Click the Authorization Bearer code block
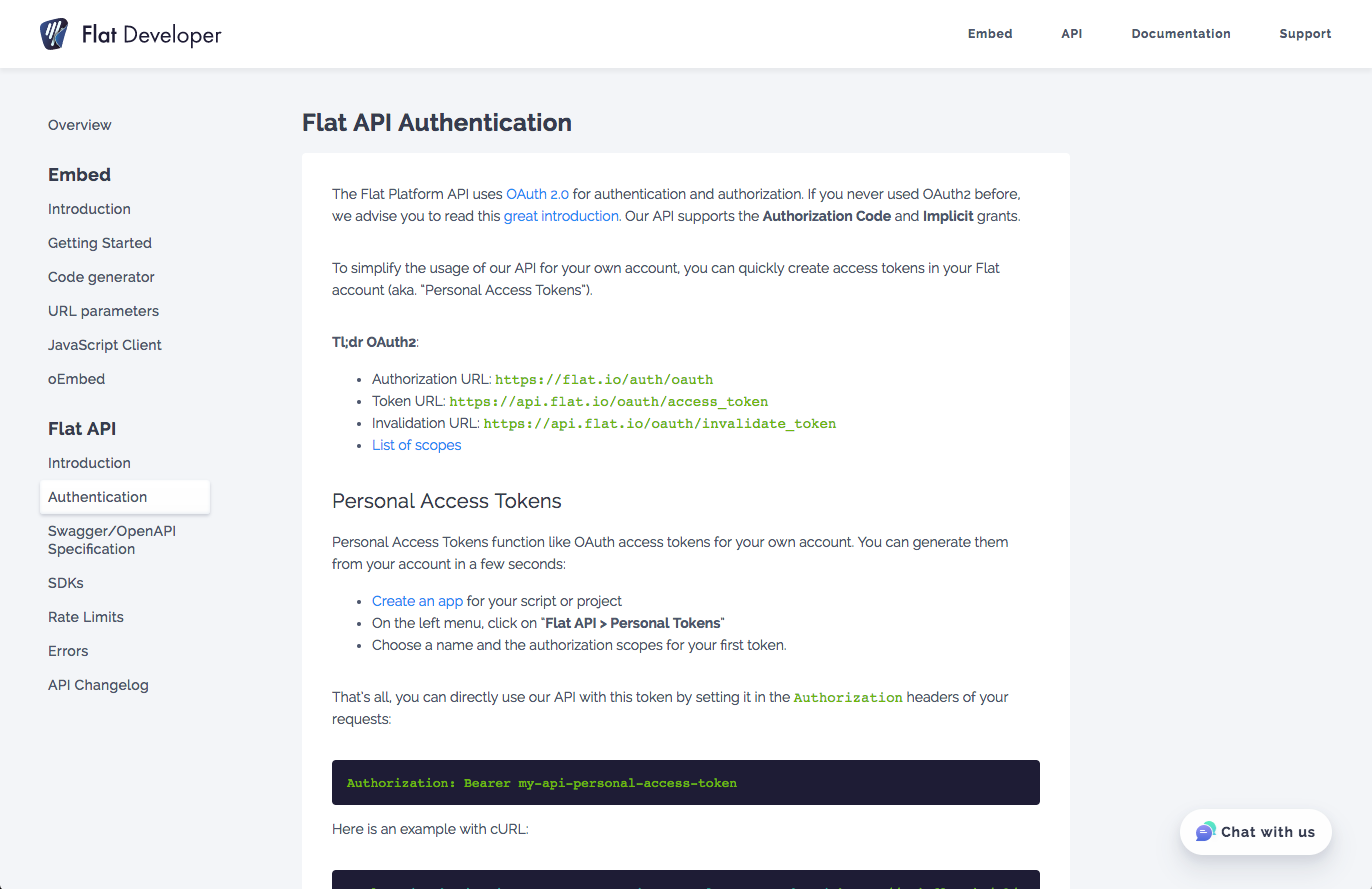The height and width of the screenshot is (889, 1372). [686, 783]
